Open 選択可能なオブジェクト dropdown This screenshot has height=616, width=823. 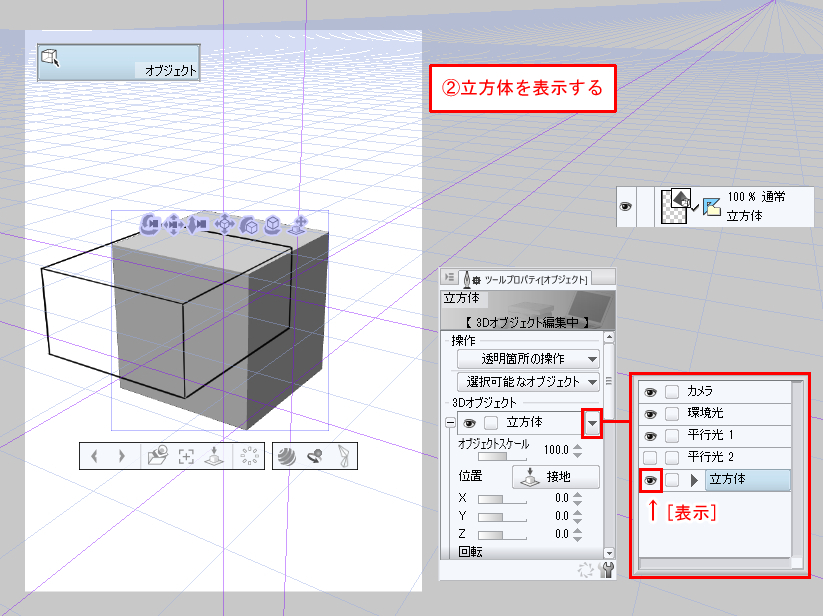(528, 382)
